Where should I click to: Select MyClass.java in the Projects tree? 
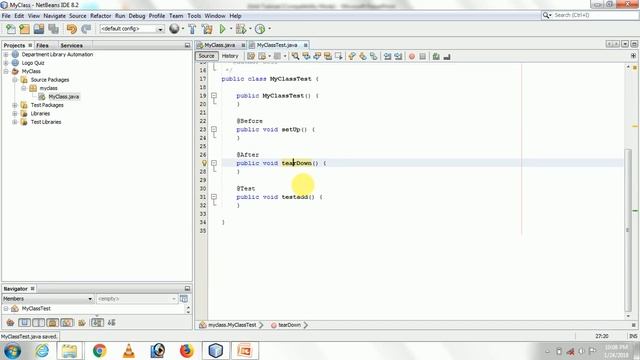64,97
